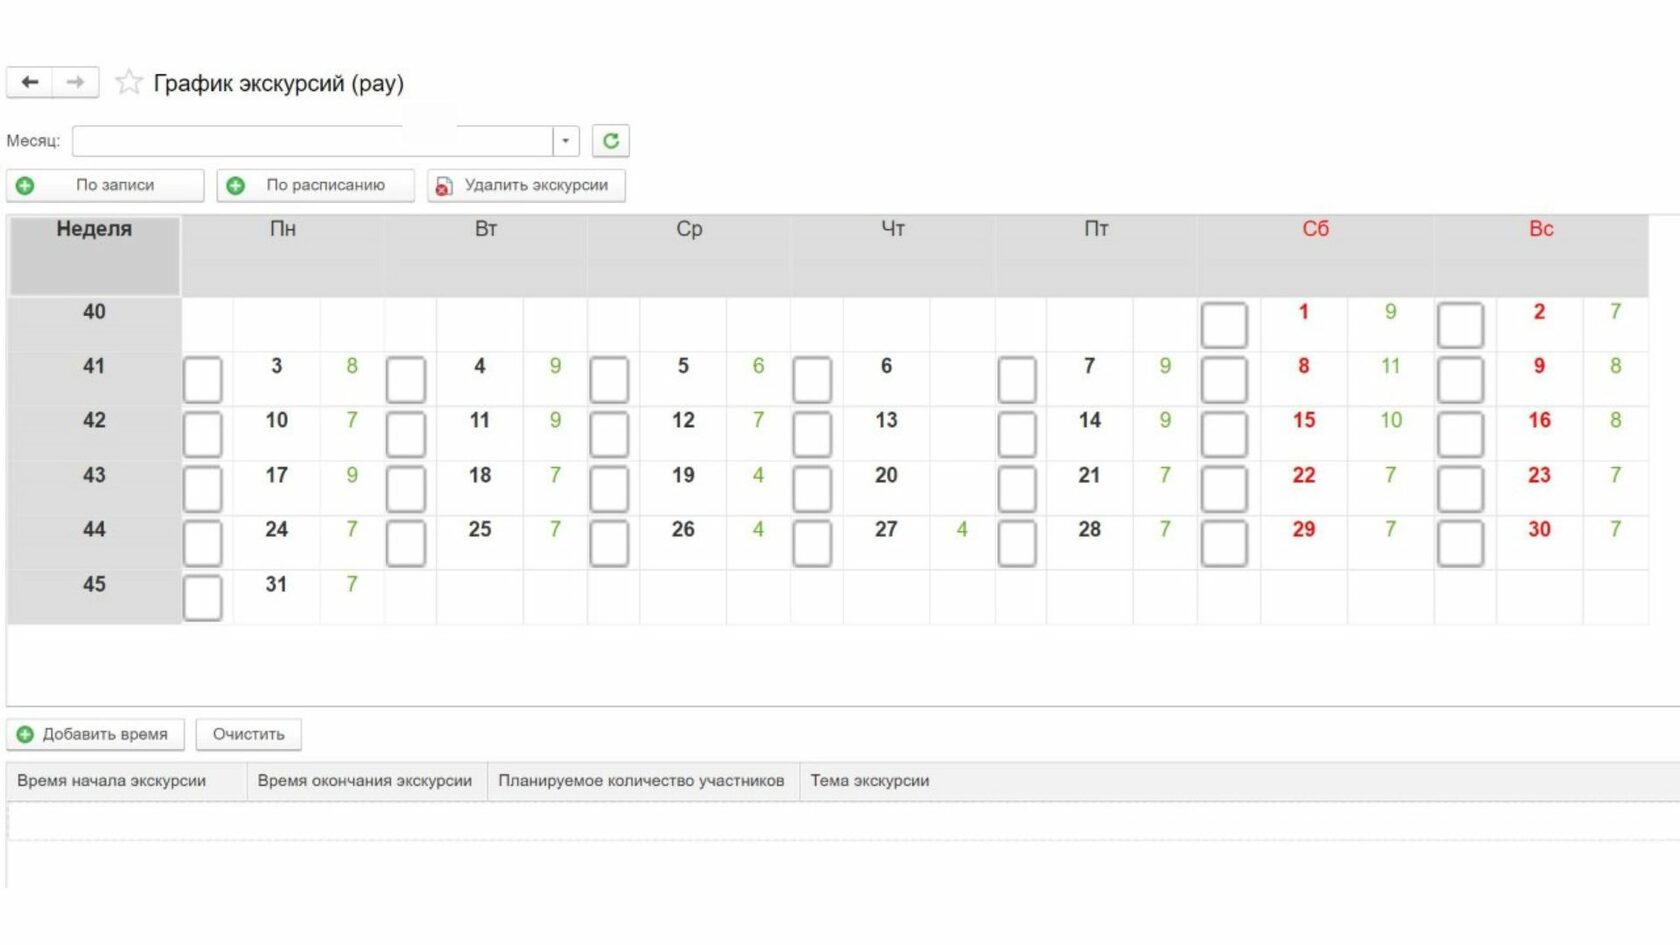1680x945 pixels.
Task: Click the Чт column header
Action: 893,255
